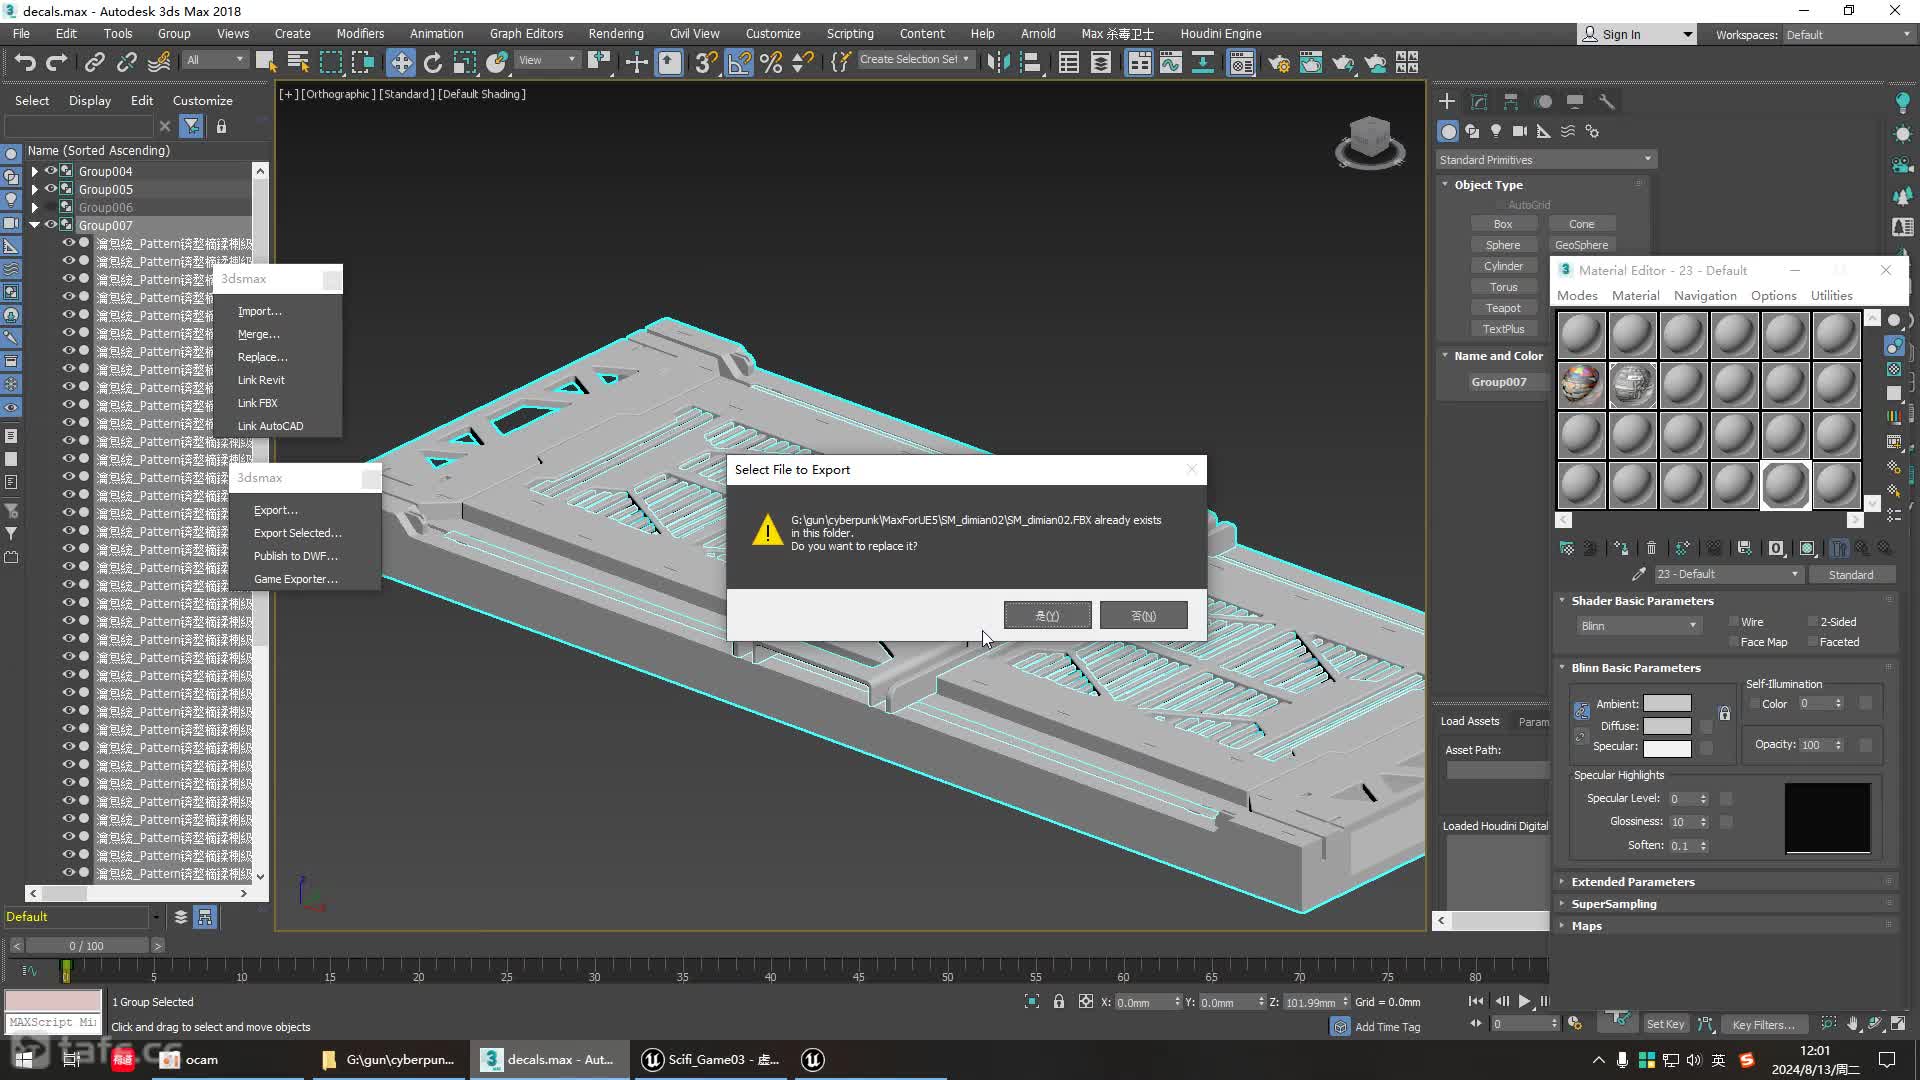Enable Self-Illumination Color checkbox

pyautogui.click(x=1755, y=704)
